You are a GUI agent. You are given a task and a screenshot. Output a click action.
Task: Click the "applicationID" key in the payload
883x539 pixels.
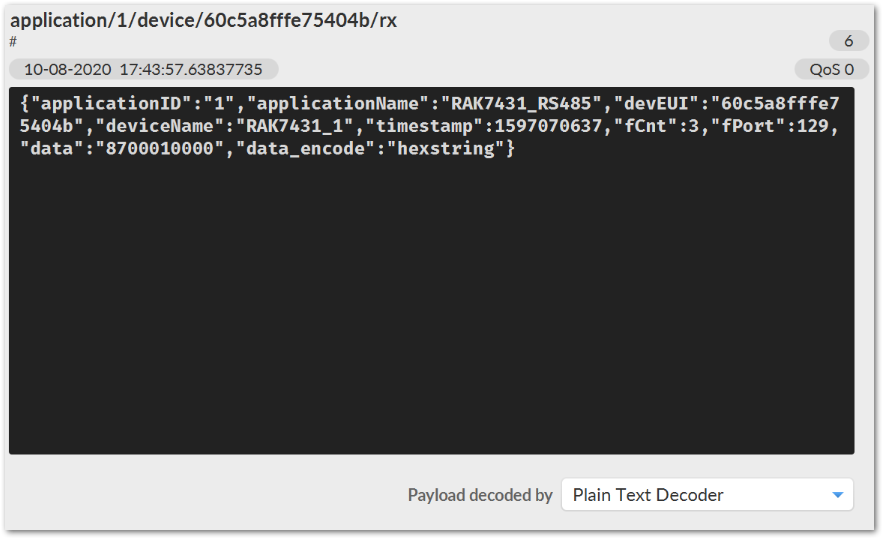coord(111,103)
